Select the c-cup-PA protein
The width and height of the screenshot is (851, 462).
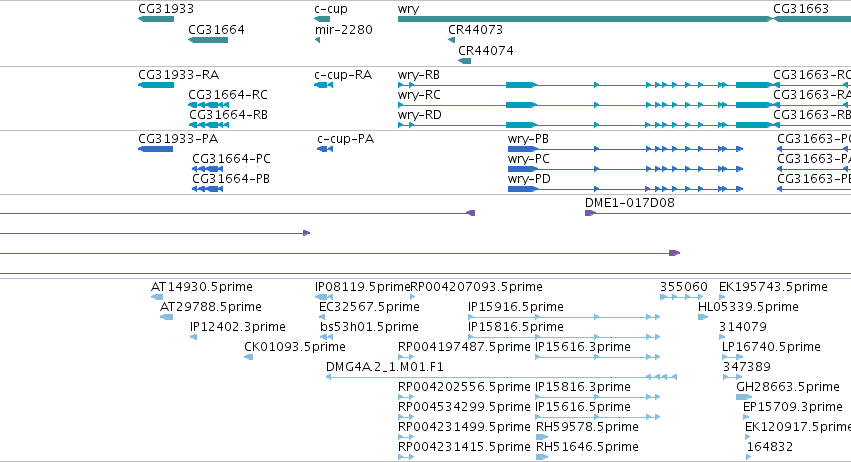325,149
